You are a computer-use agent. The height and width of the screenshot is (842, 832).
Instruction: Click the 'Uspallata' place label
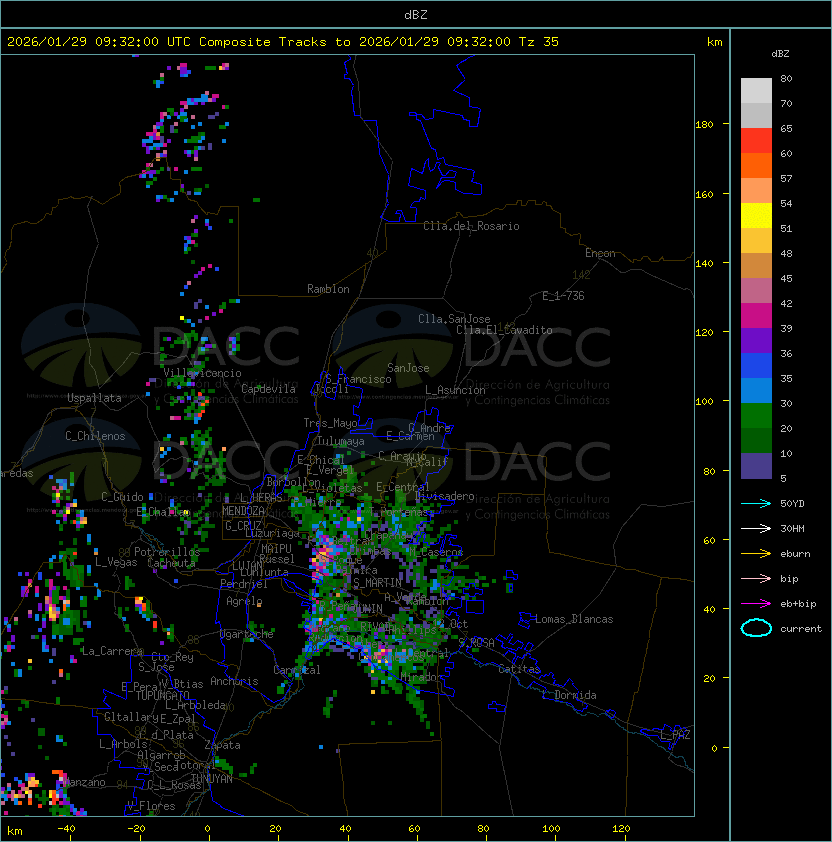(94, 398)
